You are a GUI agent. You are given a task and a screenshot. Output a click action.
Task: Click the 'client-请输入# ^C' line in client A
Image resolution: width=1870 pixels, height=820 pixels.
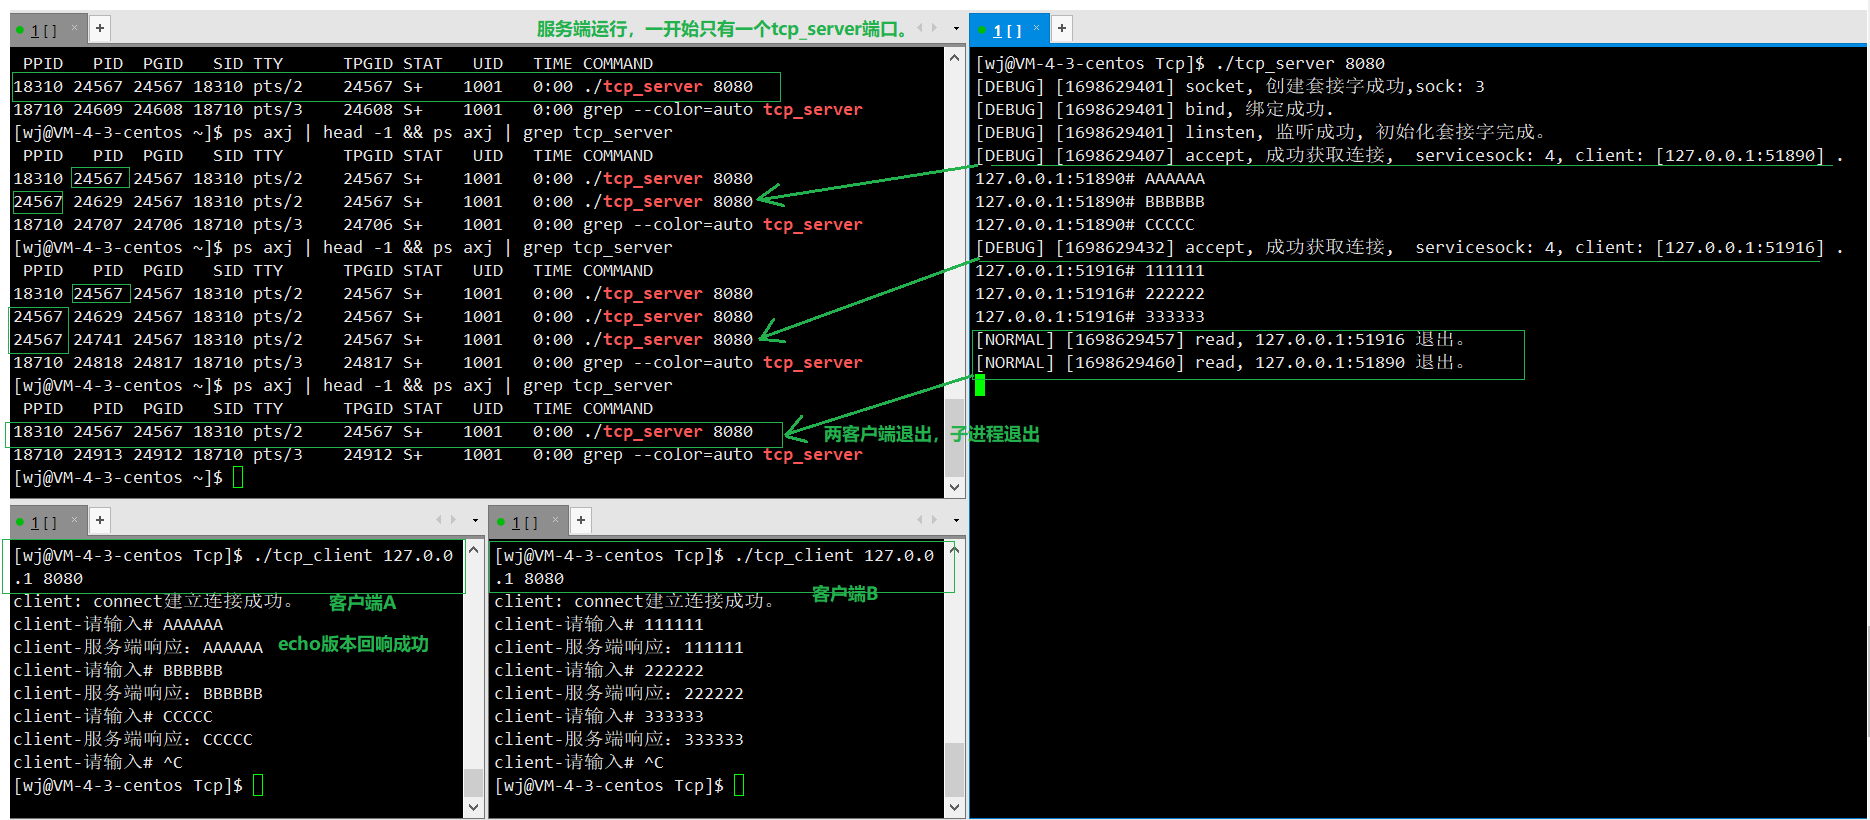click(98, 762)
